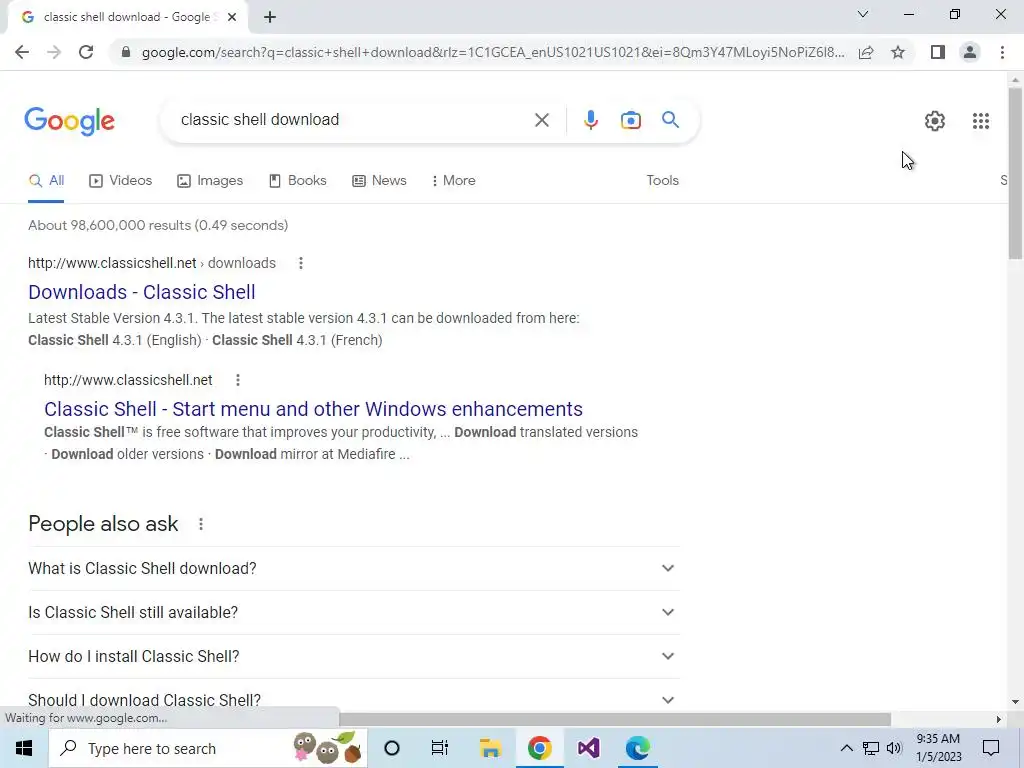Open search Tools options
This screenshot has width=1024, height=768.
[662, 181]
